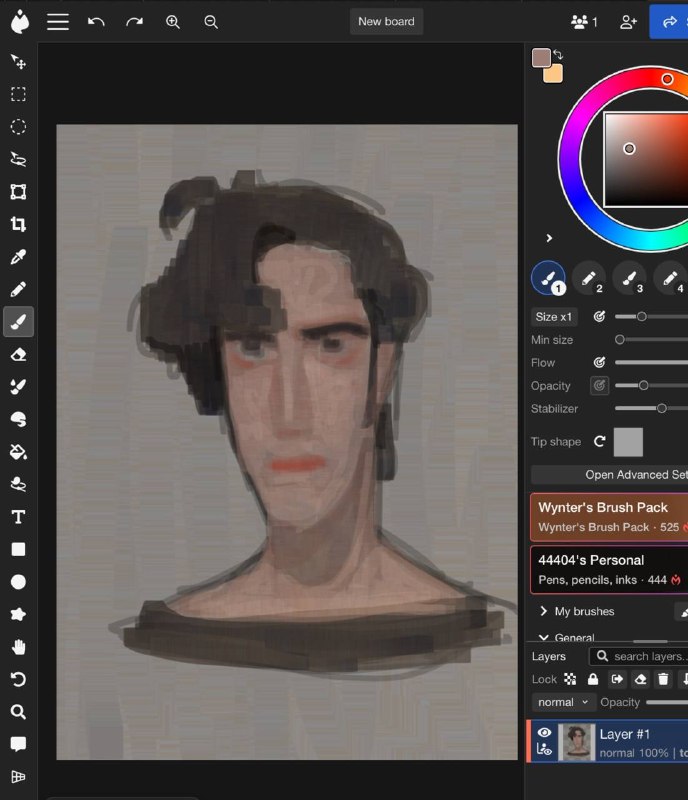Choose the Paint bucket fill tool
Viewport: 688px width, 800px height.
pos(18,452)
